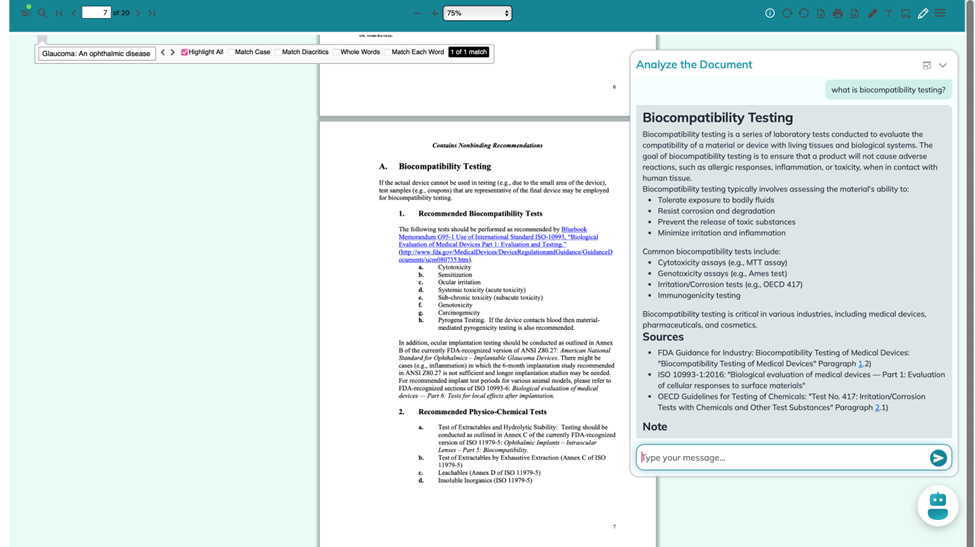Go to the previous page

73,13
